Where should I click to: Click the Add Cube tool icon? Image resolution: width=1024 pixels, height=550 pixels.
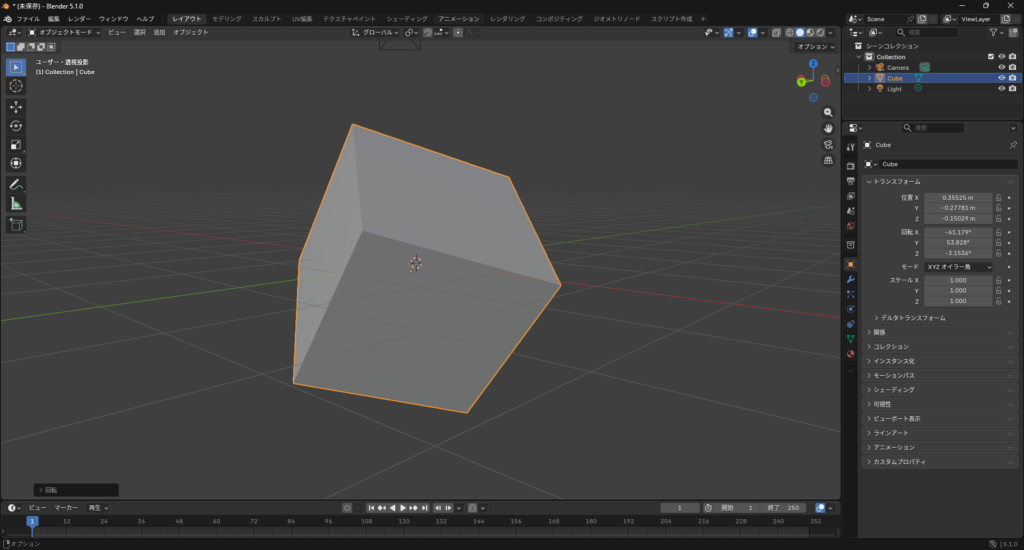pyautogui.click(x=16, y=225)
